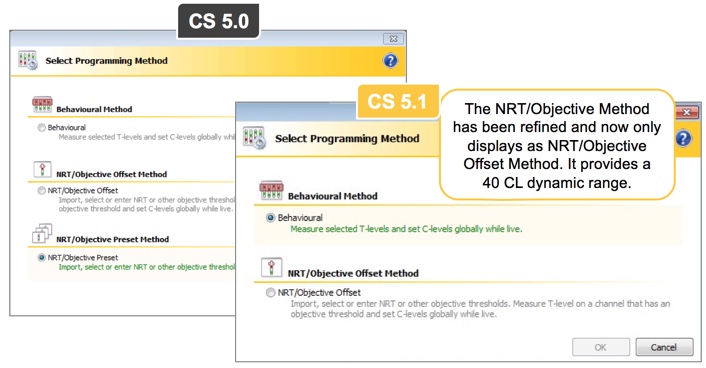Viewport: 706px width, 368px height.
Task: Click NRT/Objective Offset Method icon in CS 5.0
Action: coord(42,170)
